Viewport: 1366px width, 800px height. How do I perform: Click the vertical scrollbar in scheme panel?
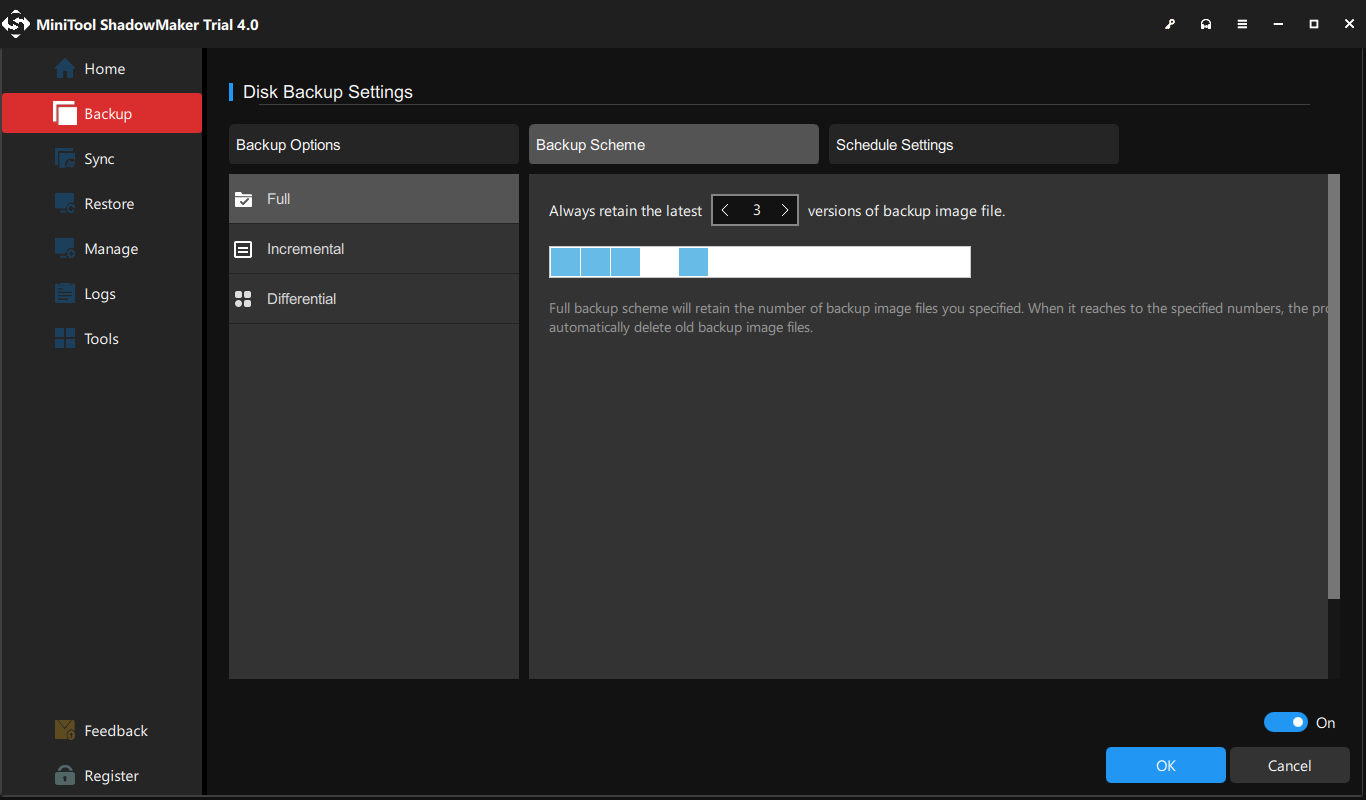pyautogui.click(x=1333, y=387)
